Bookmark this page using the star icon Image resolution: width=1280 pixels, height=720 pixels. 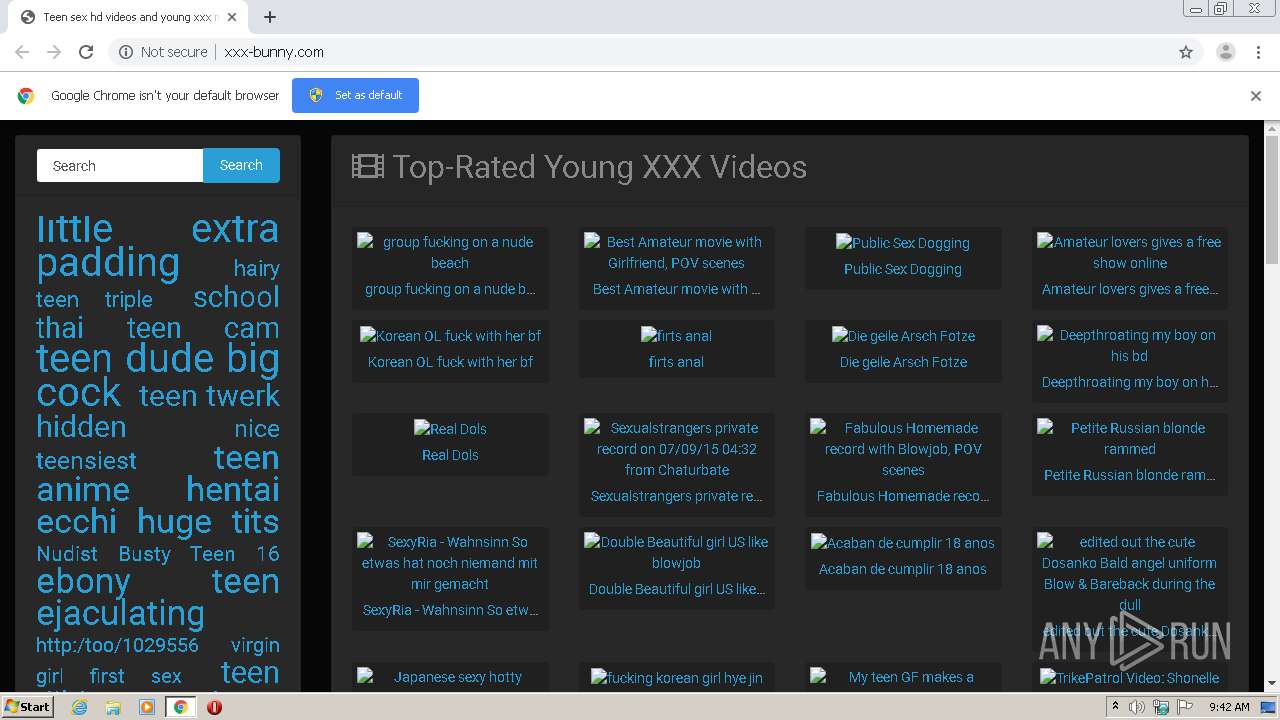coord(1186,52)
